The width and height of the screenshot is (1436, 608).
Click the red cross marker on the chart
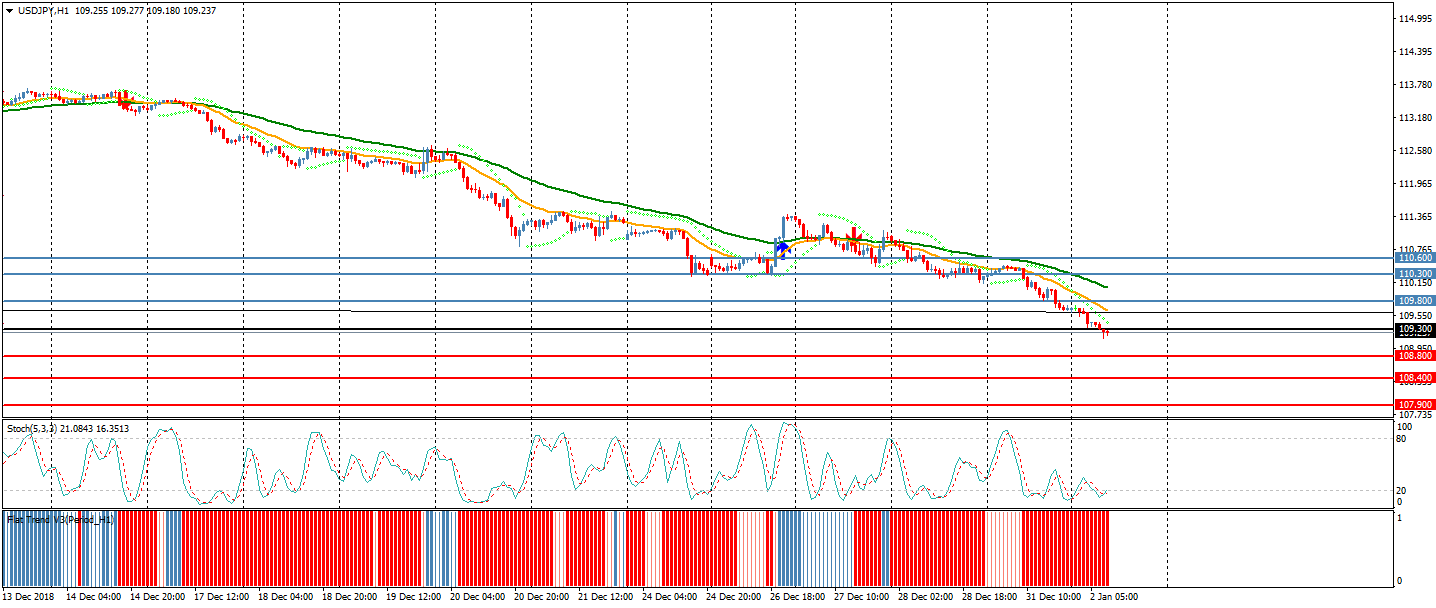pos(853,236)
